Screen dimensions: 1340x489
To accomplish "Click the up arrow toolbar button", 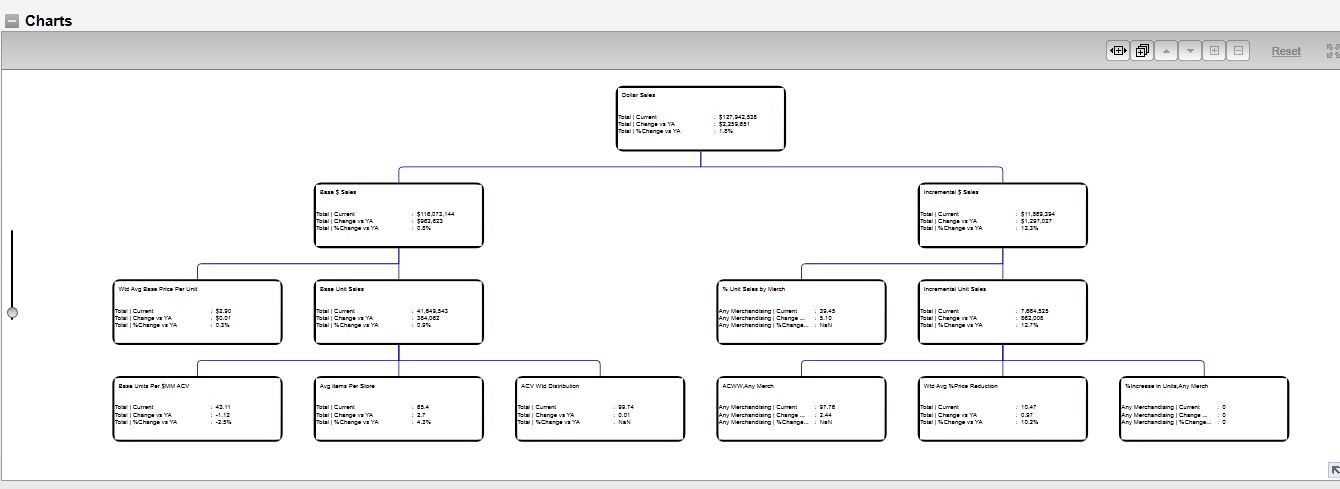I will pyautogui.click(x=1166, y=51).
